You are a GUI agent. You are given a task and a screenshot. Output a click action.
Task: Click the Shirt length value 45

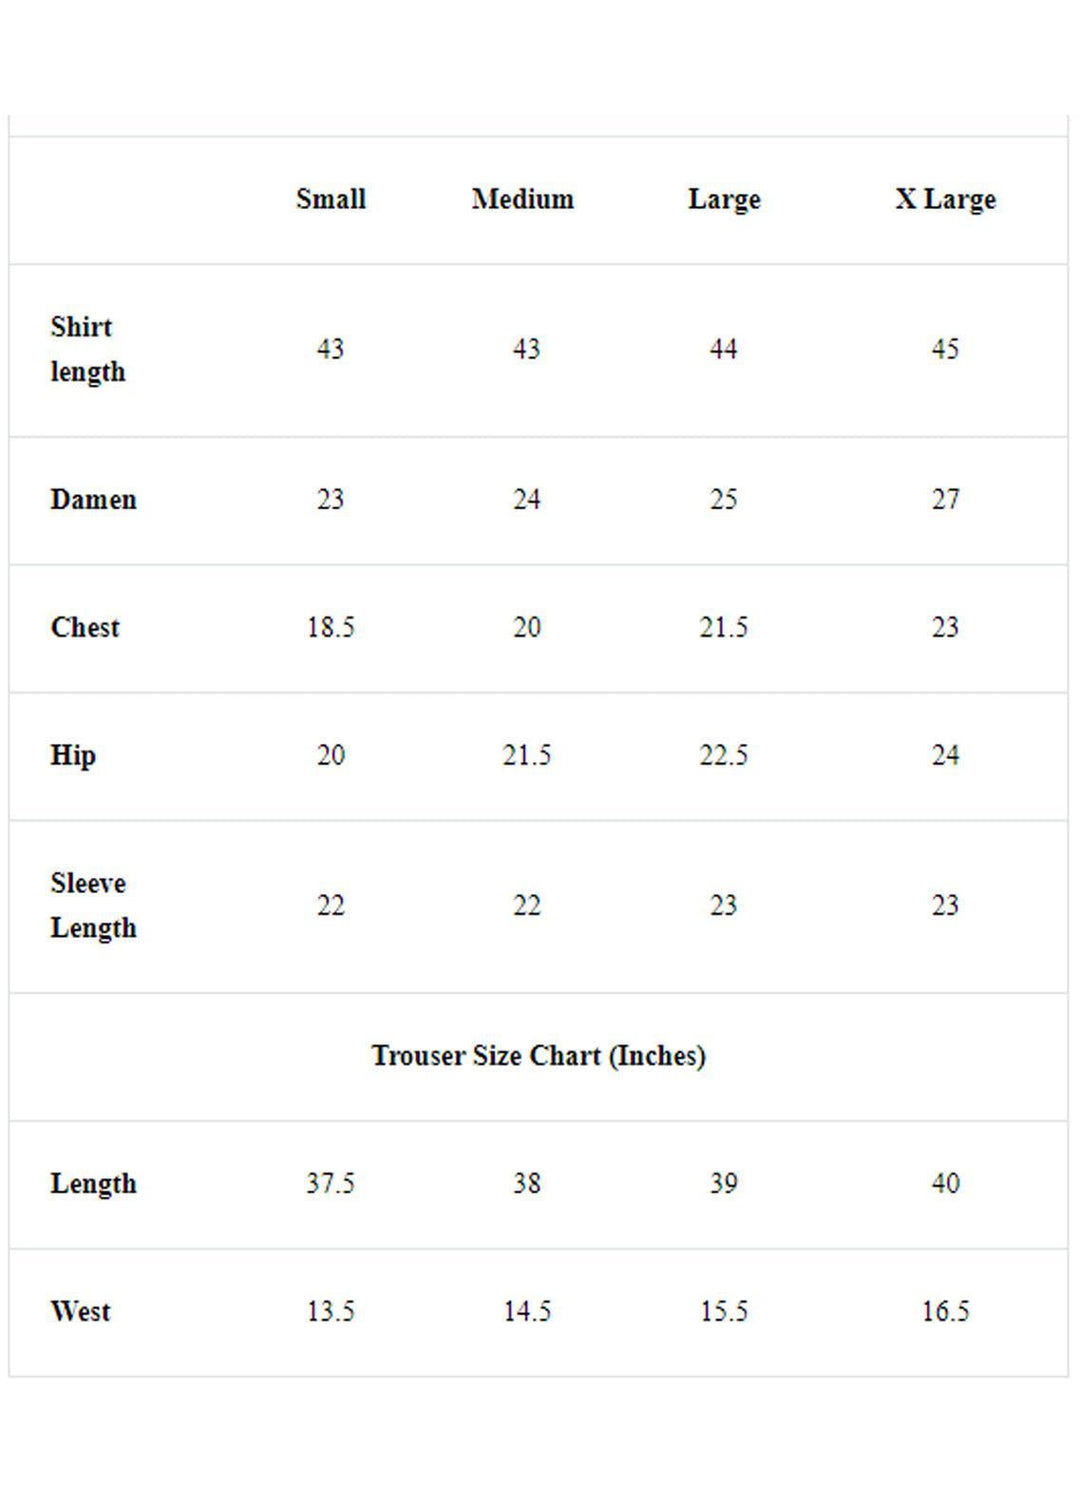pos(945,349)
